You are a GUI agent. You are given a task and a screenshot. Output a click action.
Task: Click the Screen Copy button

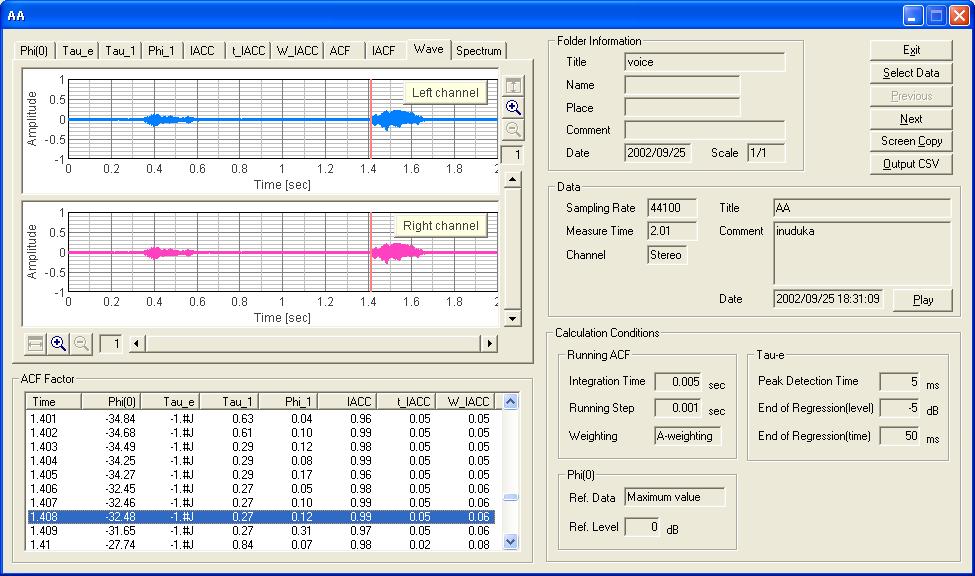pos(911,141)
